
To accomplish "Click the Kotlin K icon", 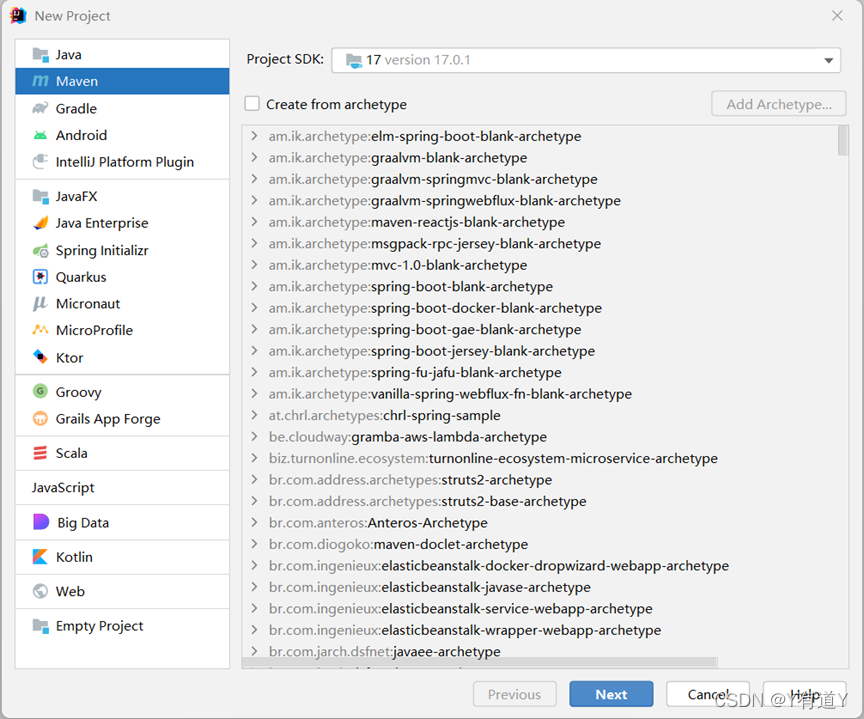I will tap(40, 556).
